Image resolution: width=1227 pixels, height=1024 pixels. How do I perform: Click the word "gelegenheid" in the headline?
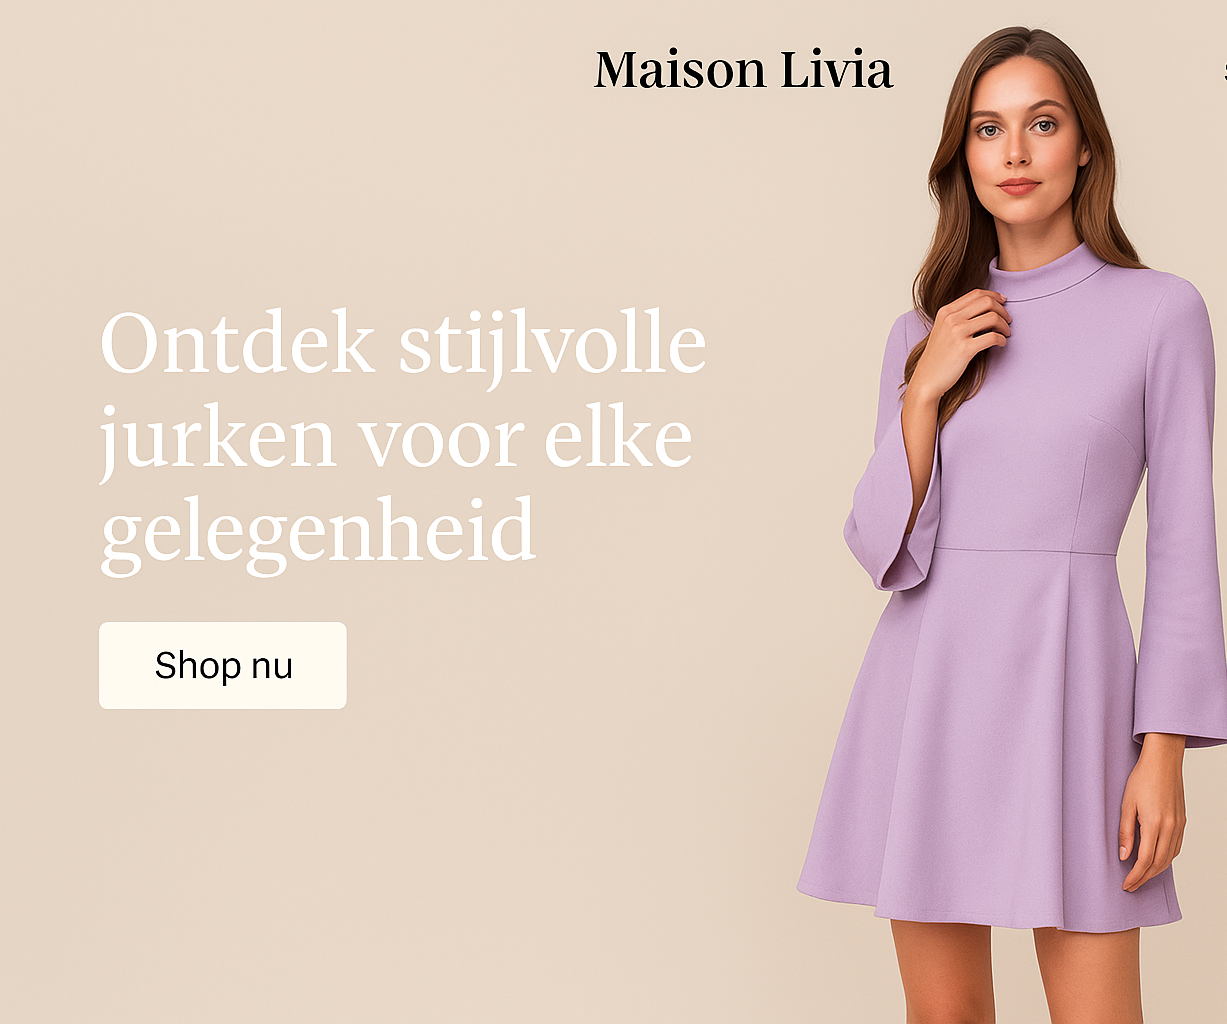tap(318, 533)
